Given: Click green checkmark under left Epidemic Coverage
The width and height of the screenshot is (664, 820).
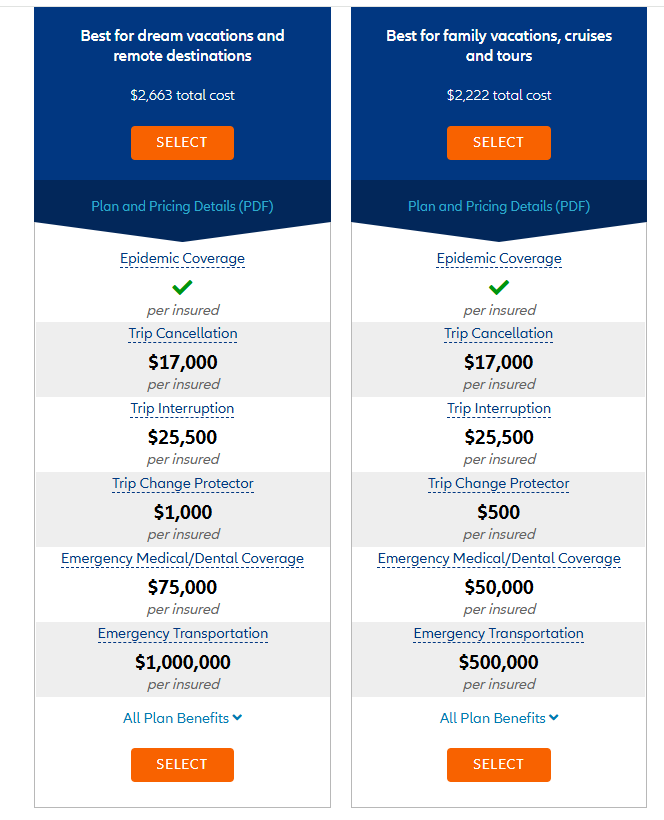Looking at the screenshot, I should [182, 287].
